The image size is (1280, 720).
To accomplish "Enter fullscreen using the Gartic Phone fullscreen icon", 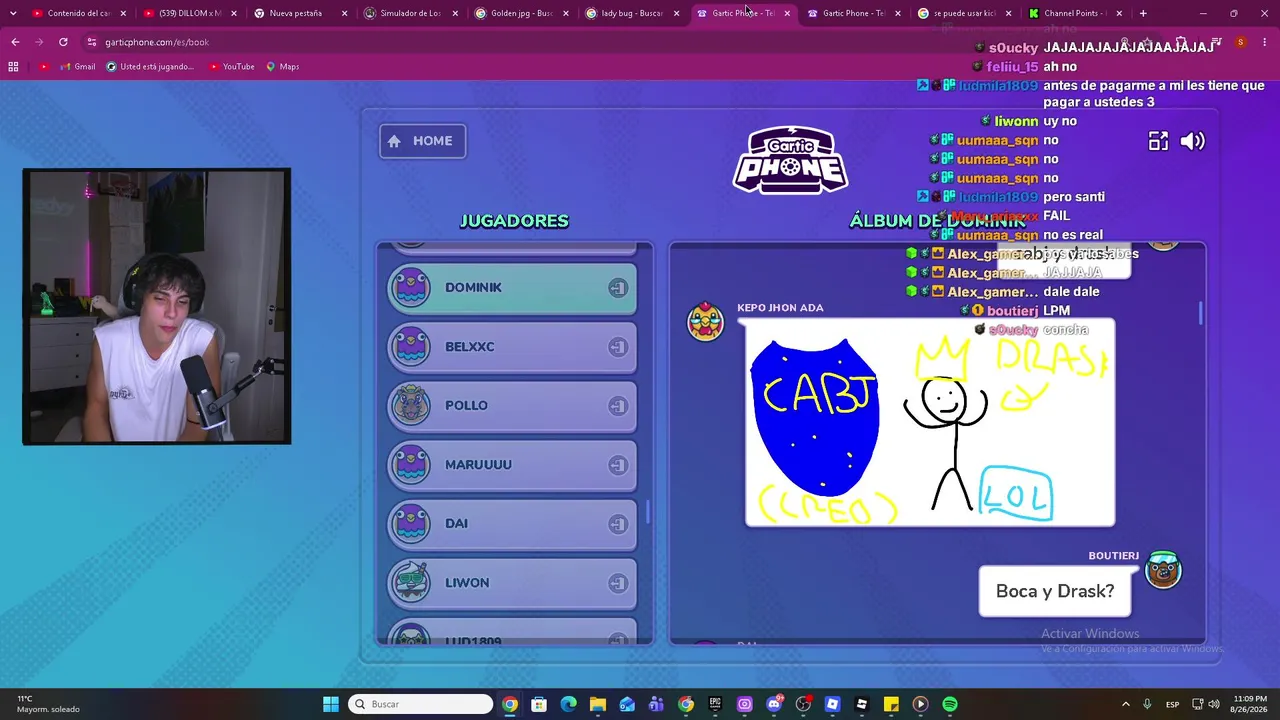I will 1158,141.
